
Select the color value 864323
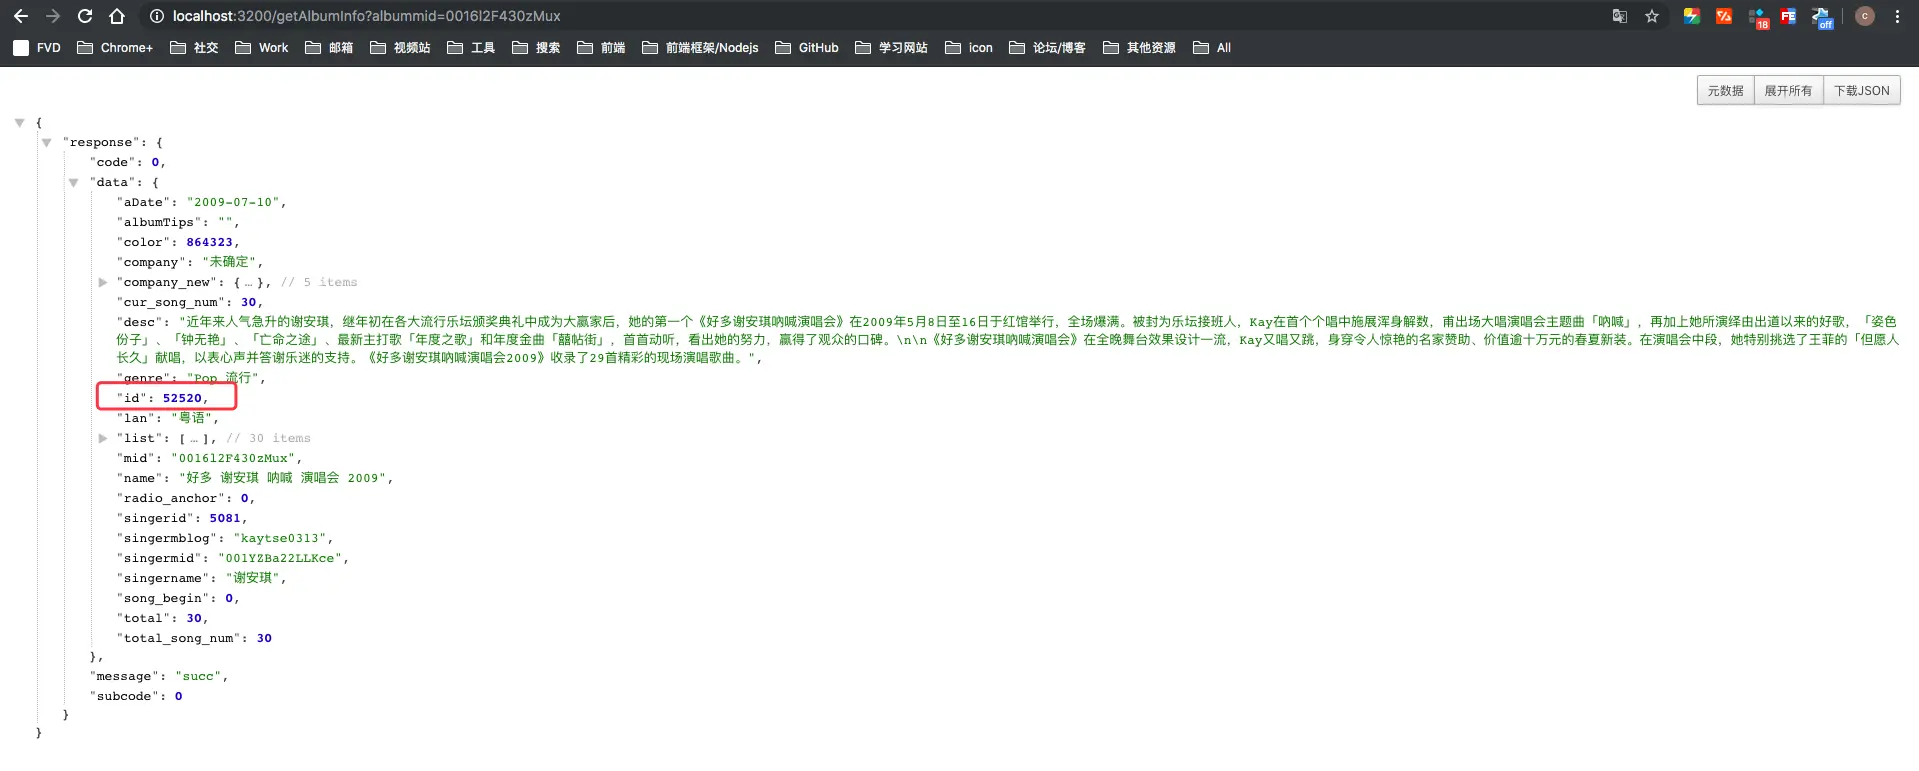pos(209,242)
